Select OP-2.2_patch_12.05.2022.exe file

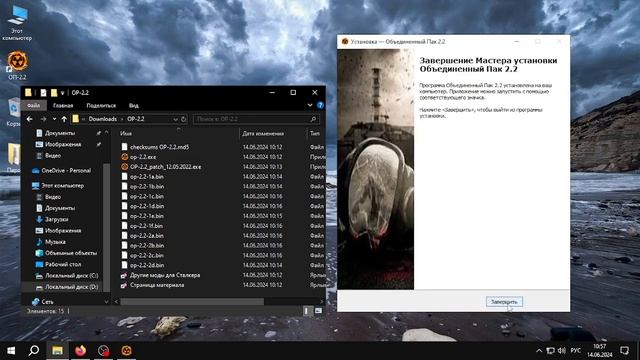point(165,167)
